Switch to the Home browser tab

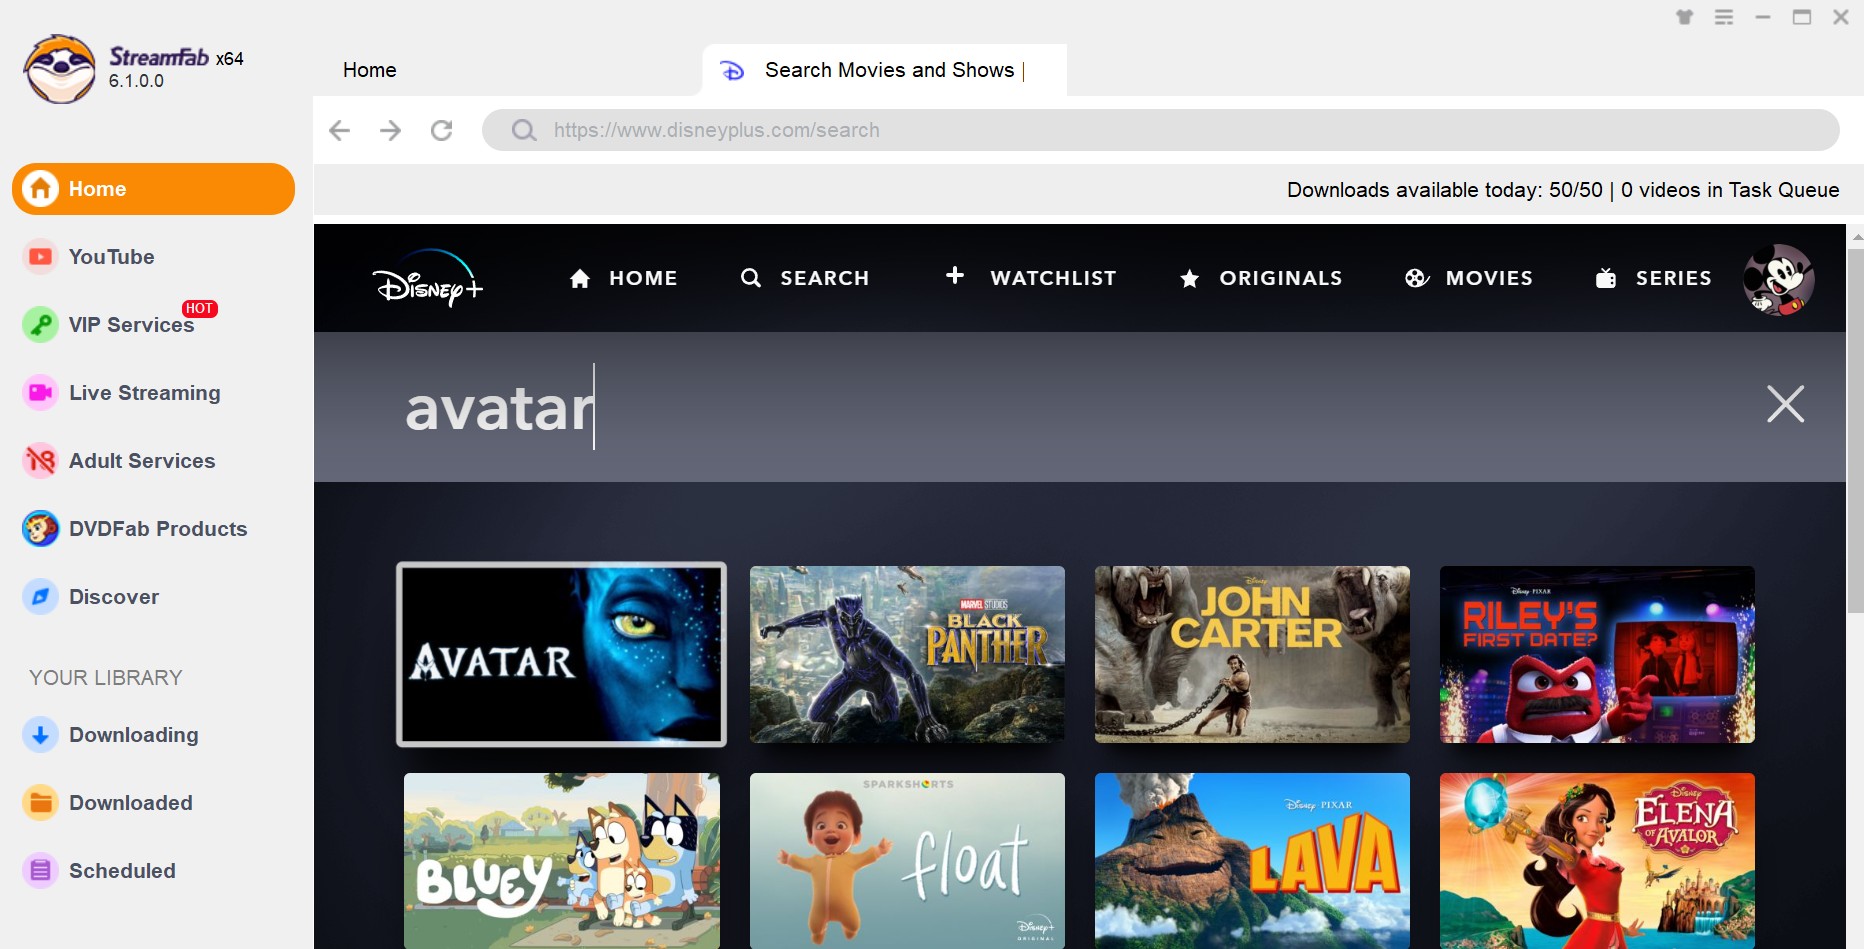(369, 70)
